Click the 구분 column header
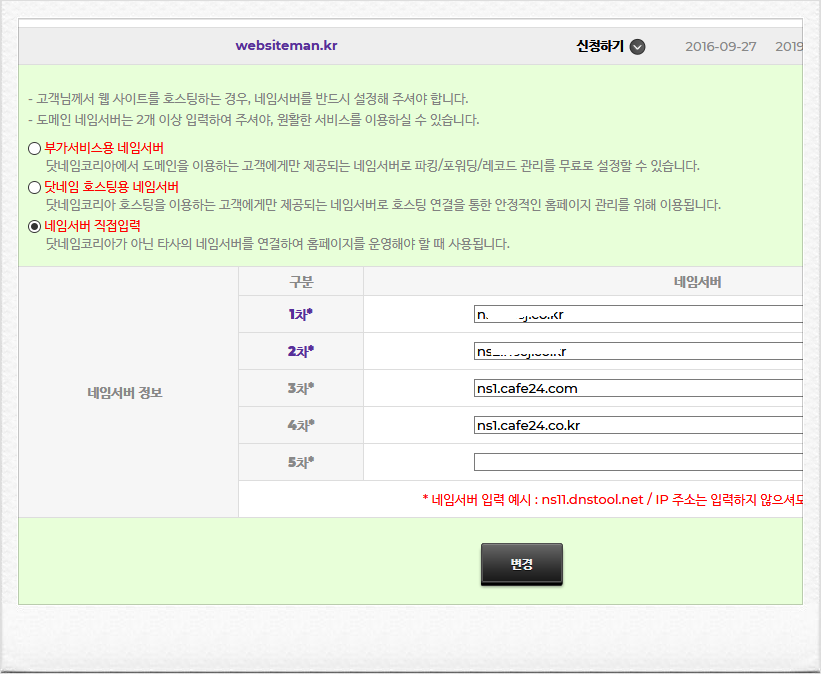Image resolution: width=821 pixels, height=674 pixels. point(301,282)
